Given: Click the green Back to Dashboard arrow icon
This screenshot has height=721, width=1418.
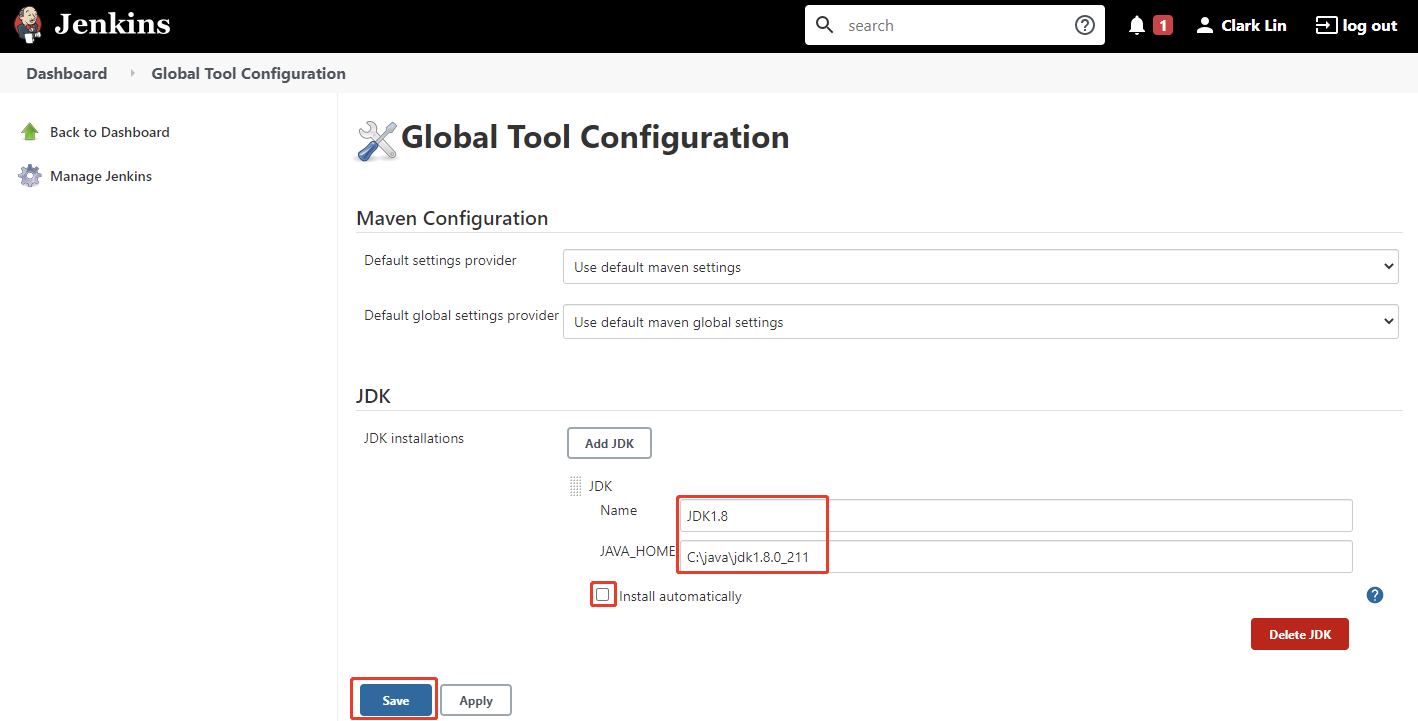Looking at the screenshot, I should click(x=30, y=132).
